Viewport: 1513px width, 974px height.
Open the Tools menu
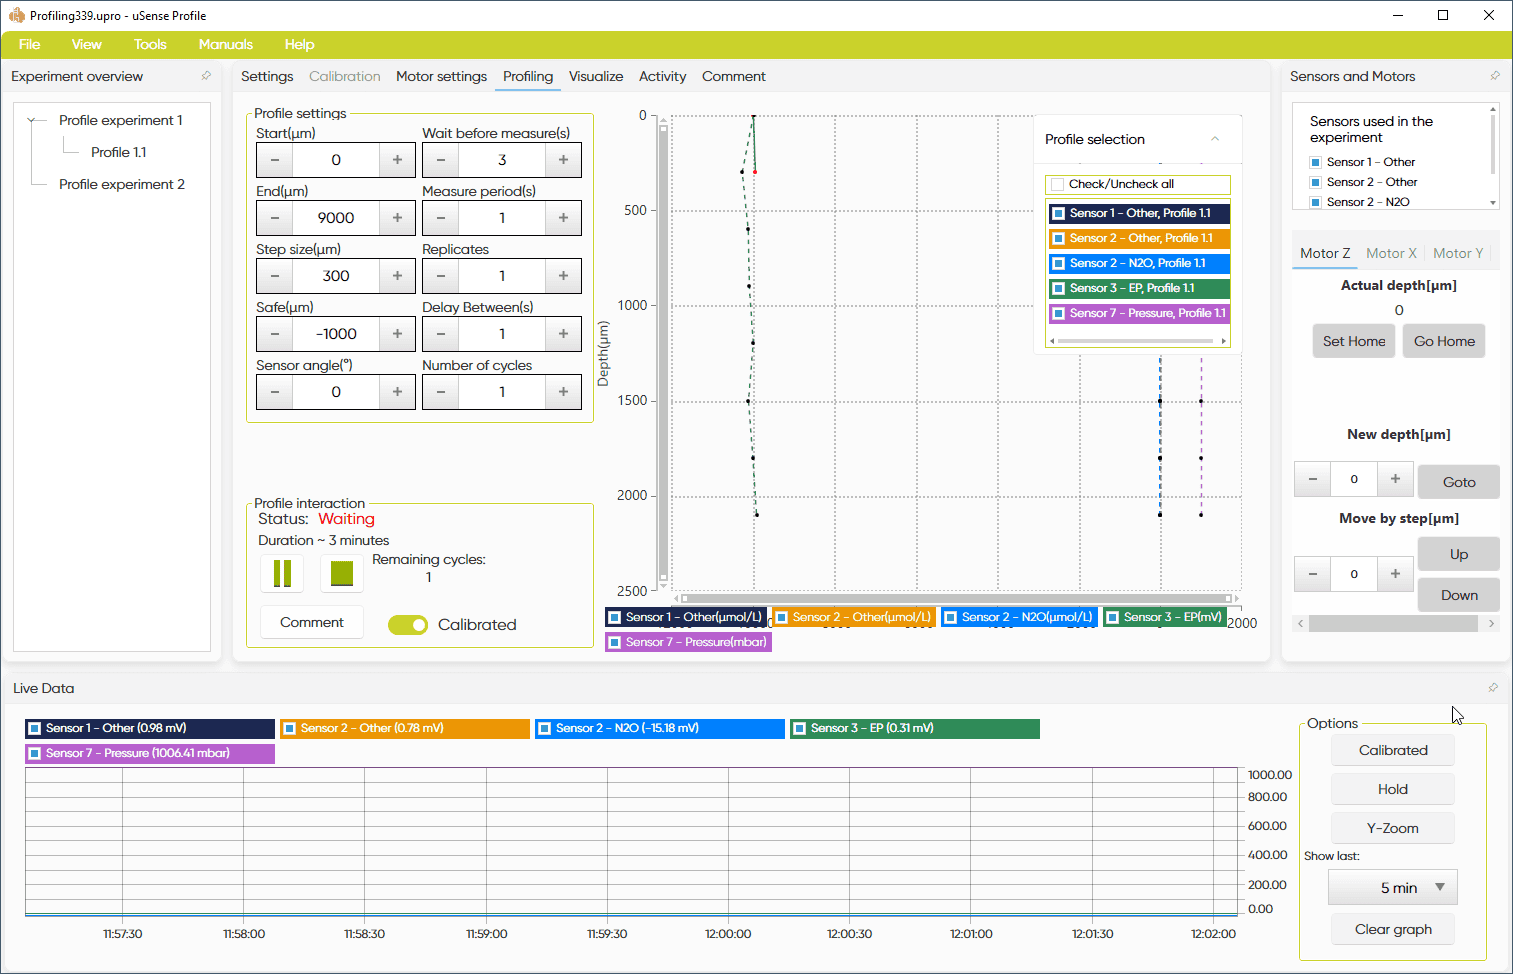150,44
